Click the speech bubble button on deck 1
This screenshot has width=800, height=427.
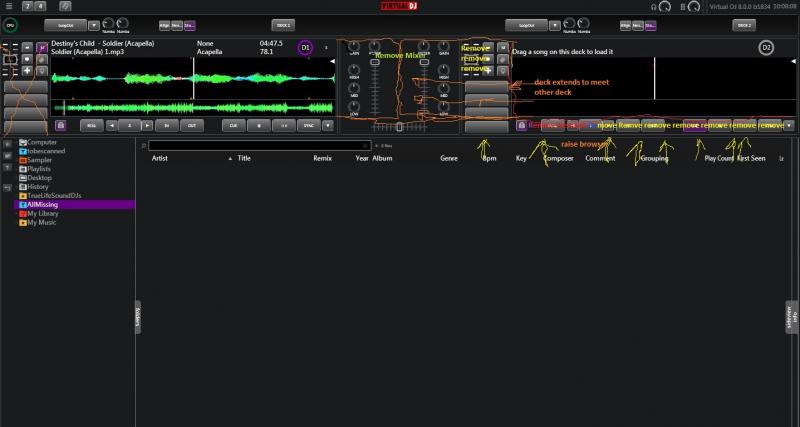(42, 70)
